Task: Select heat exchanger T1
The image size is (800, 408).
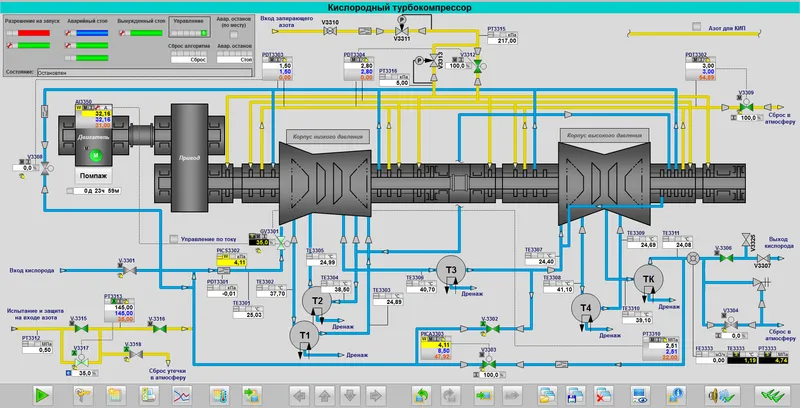Action: click(x=305, y=336)
